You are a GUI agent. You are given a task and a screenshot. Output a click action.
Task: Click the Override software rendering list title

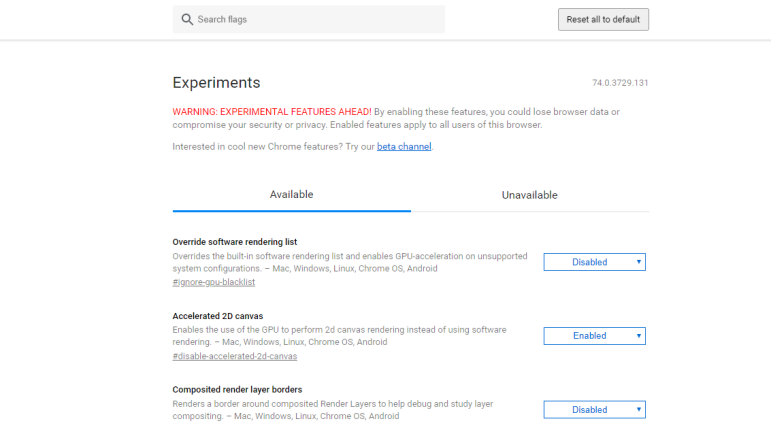[235, 242]
